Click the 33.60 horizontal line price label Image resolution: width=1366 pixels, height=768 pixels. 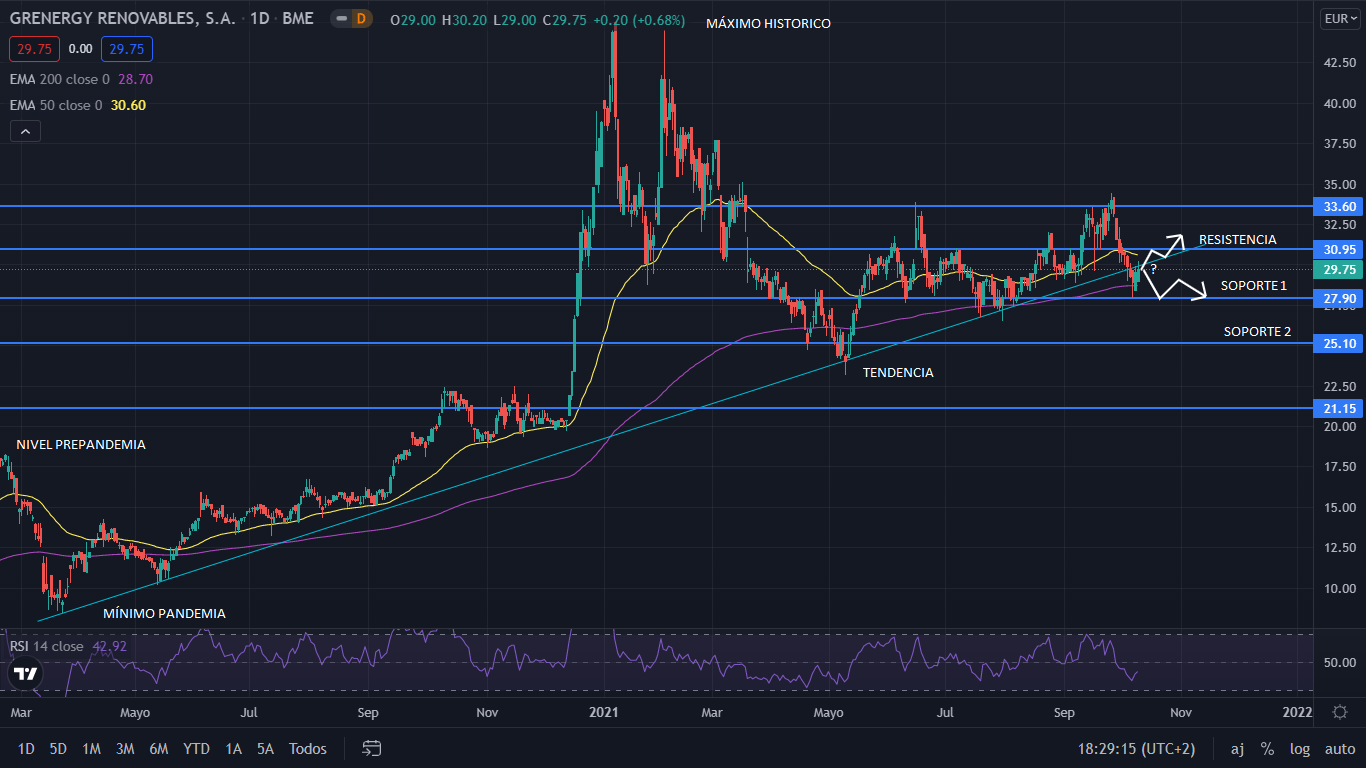[1339, 206]
